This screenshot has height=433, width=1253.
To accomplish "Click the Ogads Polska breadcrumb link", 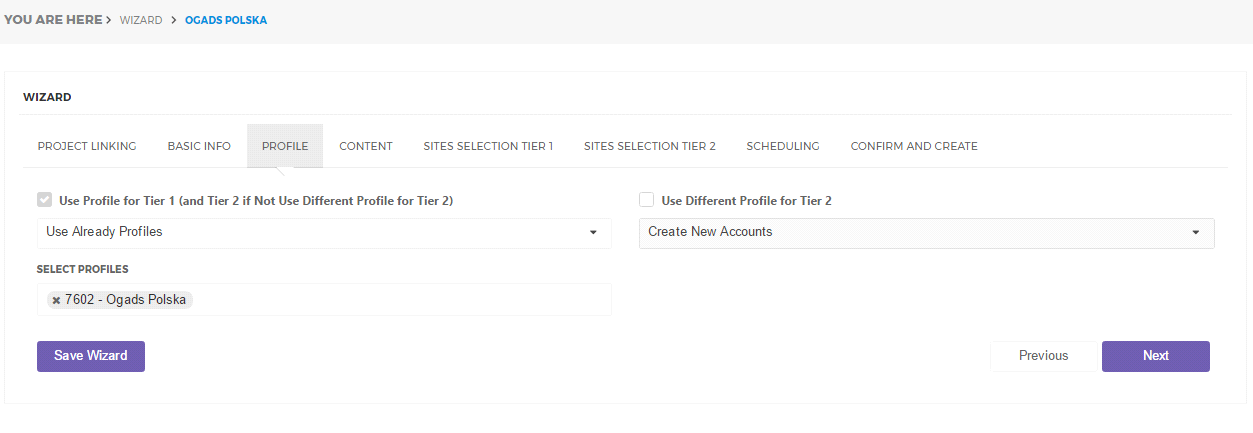I will [x=226, y=20].
